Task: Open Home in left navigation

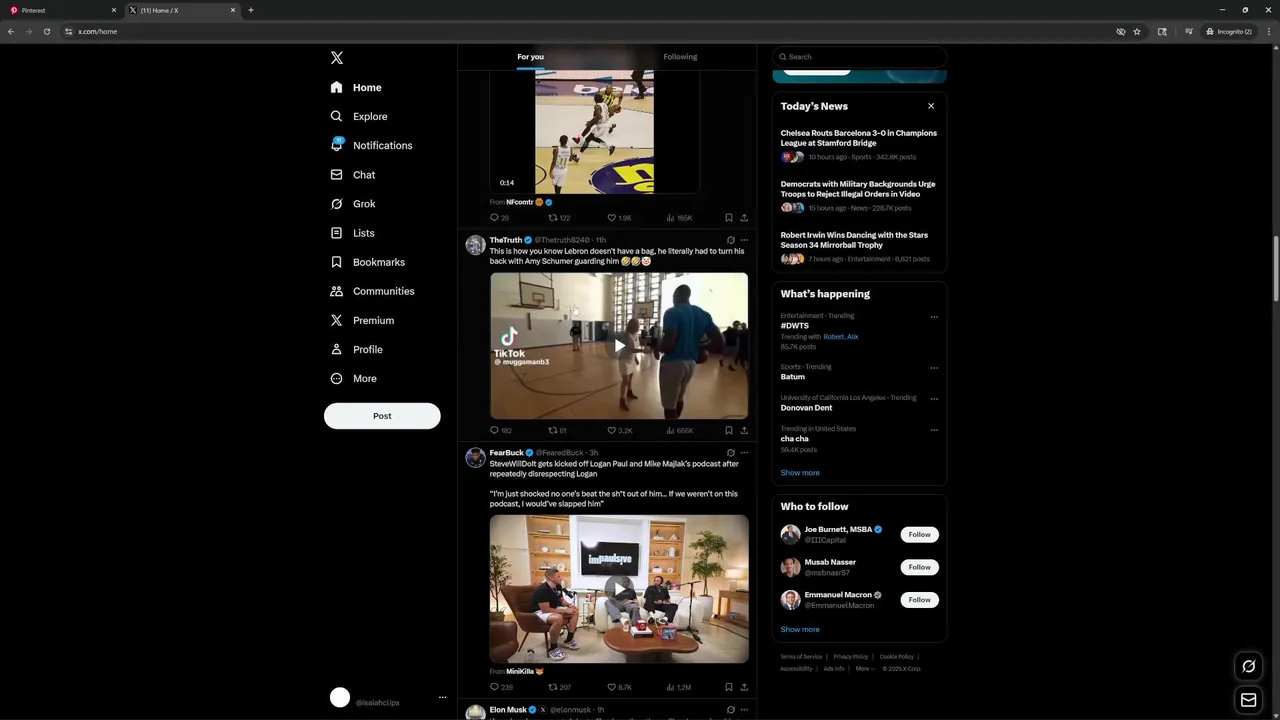Action: (356, 87)
